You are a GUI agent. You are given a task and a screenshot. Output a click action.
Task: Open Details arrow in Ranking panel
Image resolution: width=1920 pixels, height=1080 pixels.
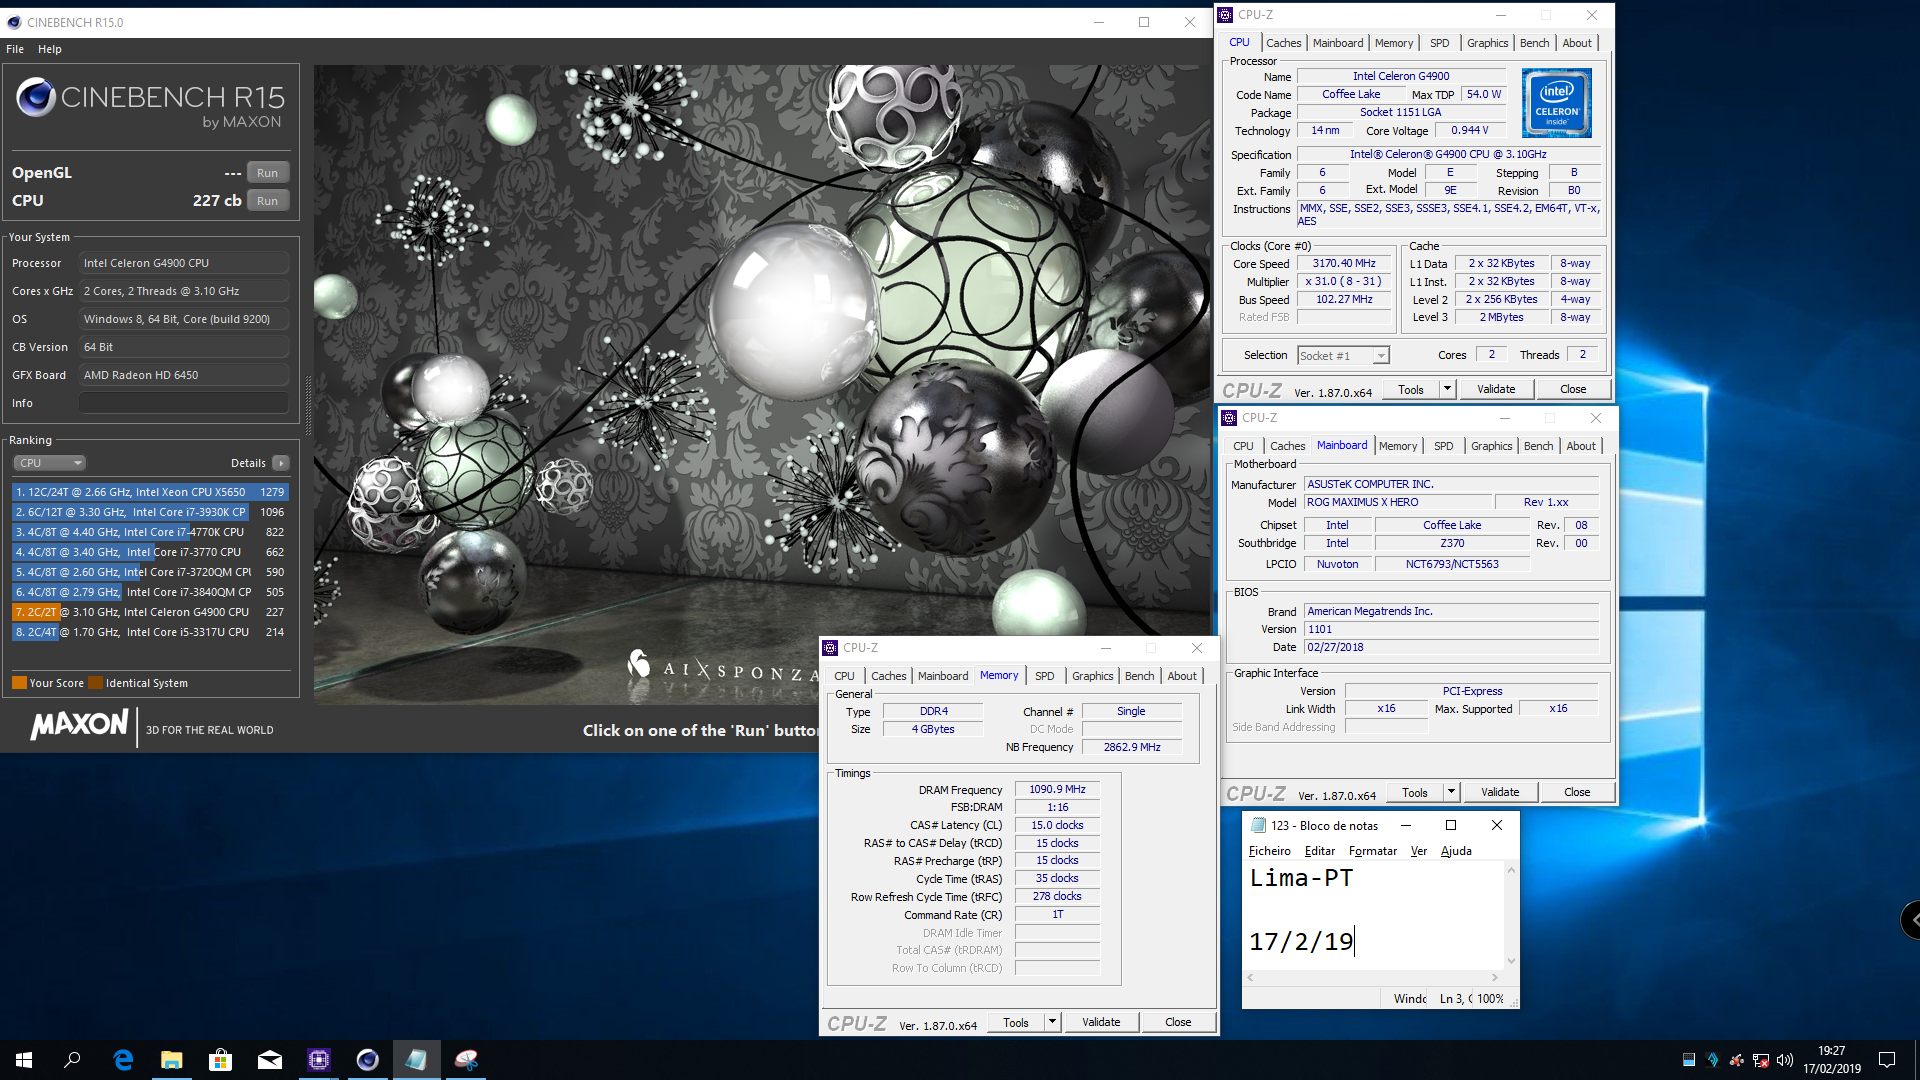[x=281, y=463]
